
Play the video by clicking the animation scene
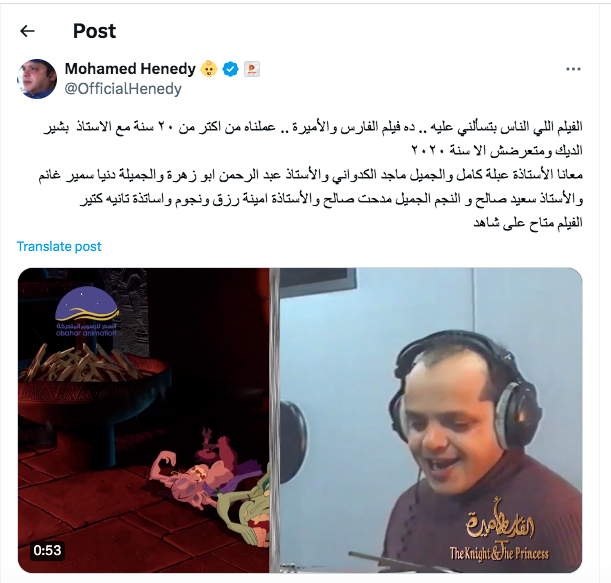[x=143, y=420]
